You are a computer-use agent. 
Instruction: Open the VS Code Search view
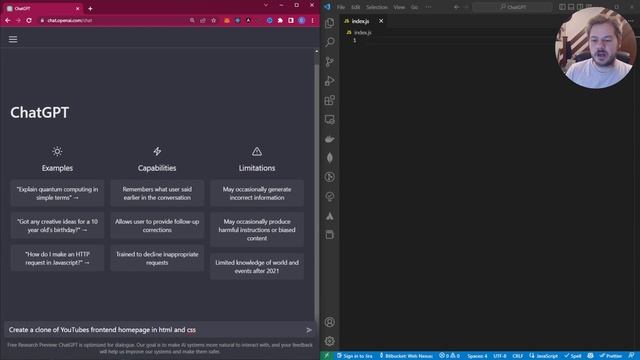pyautogui.click(x=330, y=42)
